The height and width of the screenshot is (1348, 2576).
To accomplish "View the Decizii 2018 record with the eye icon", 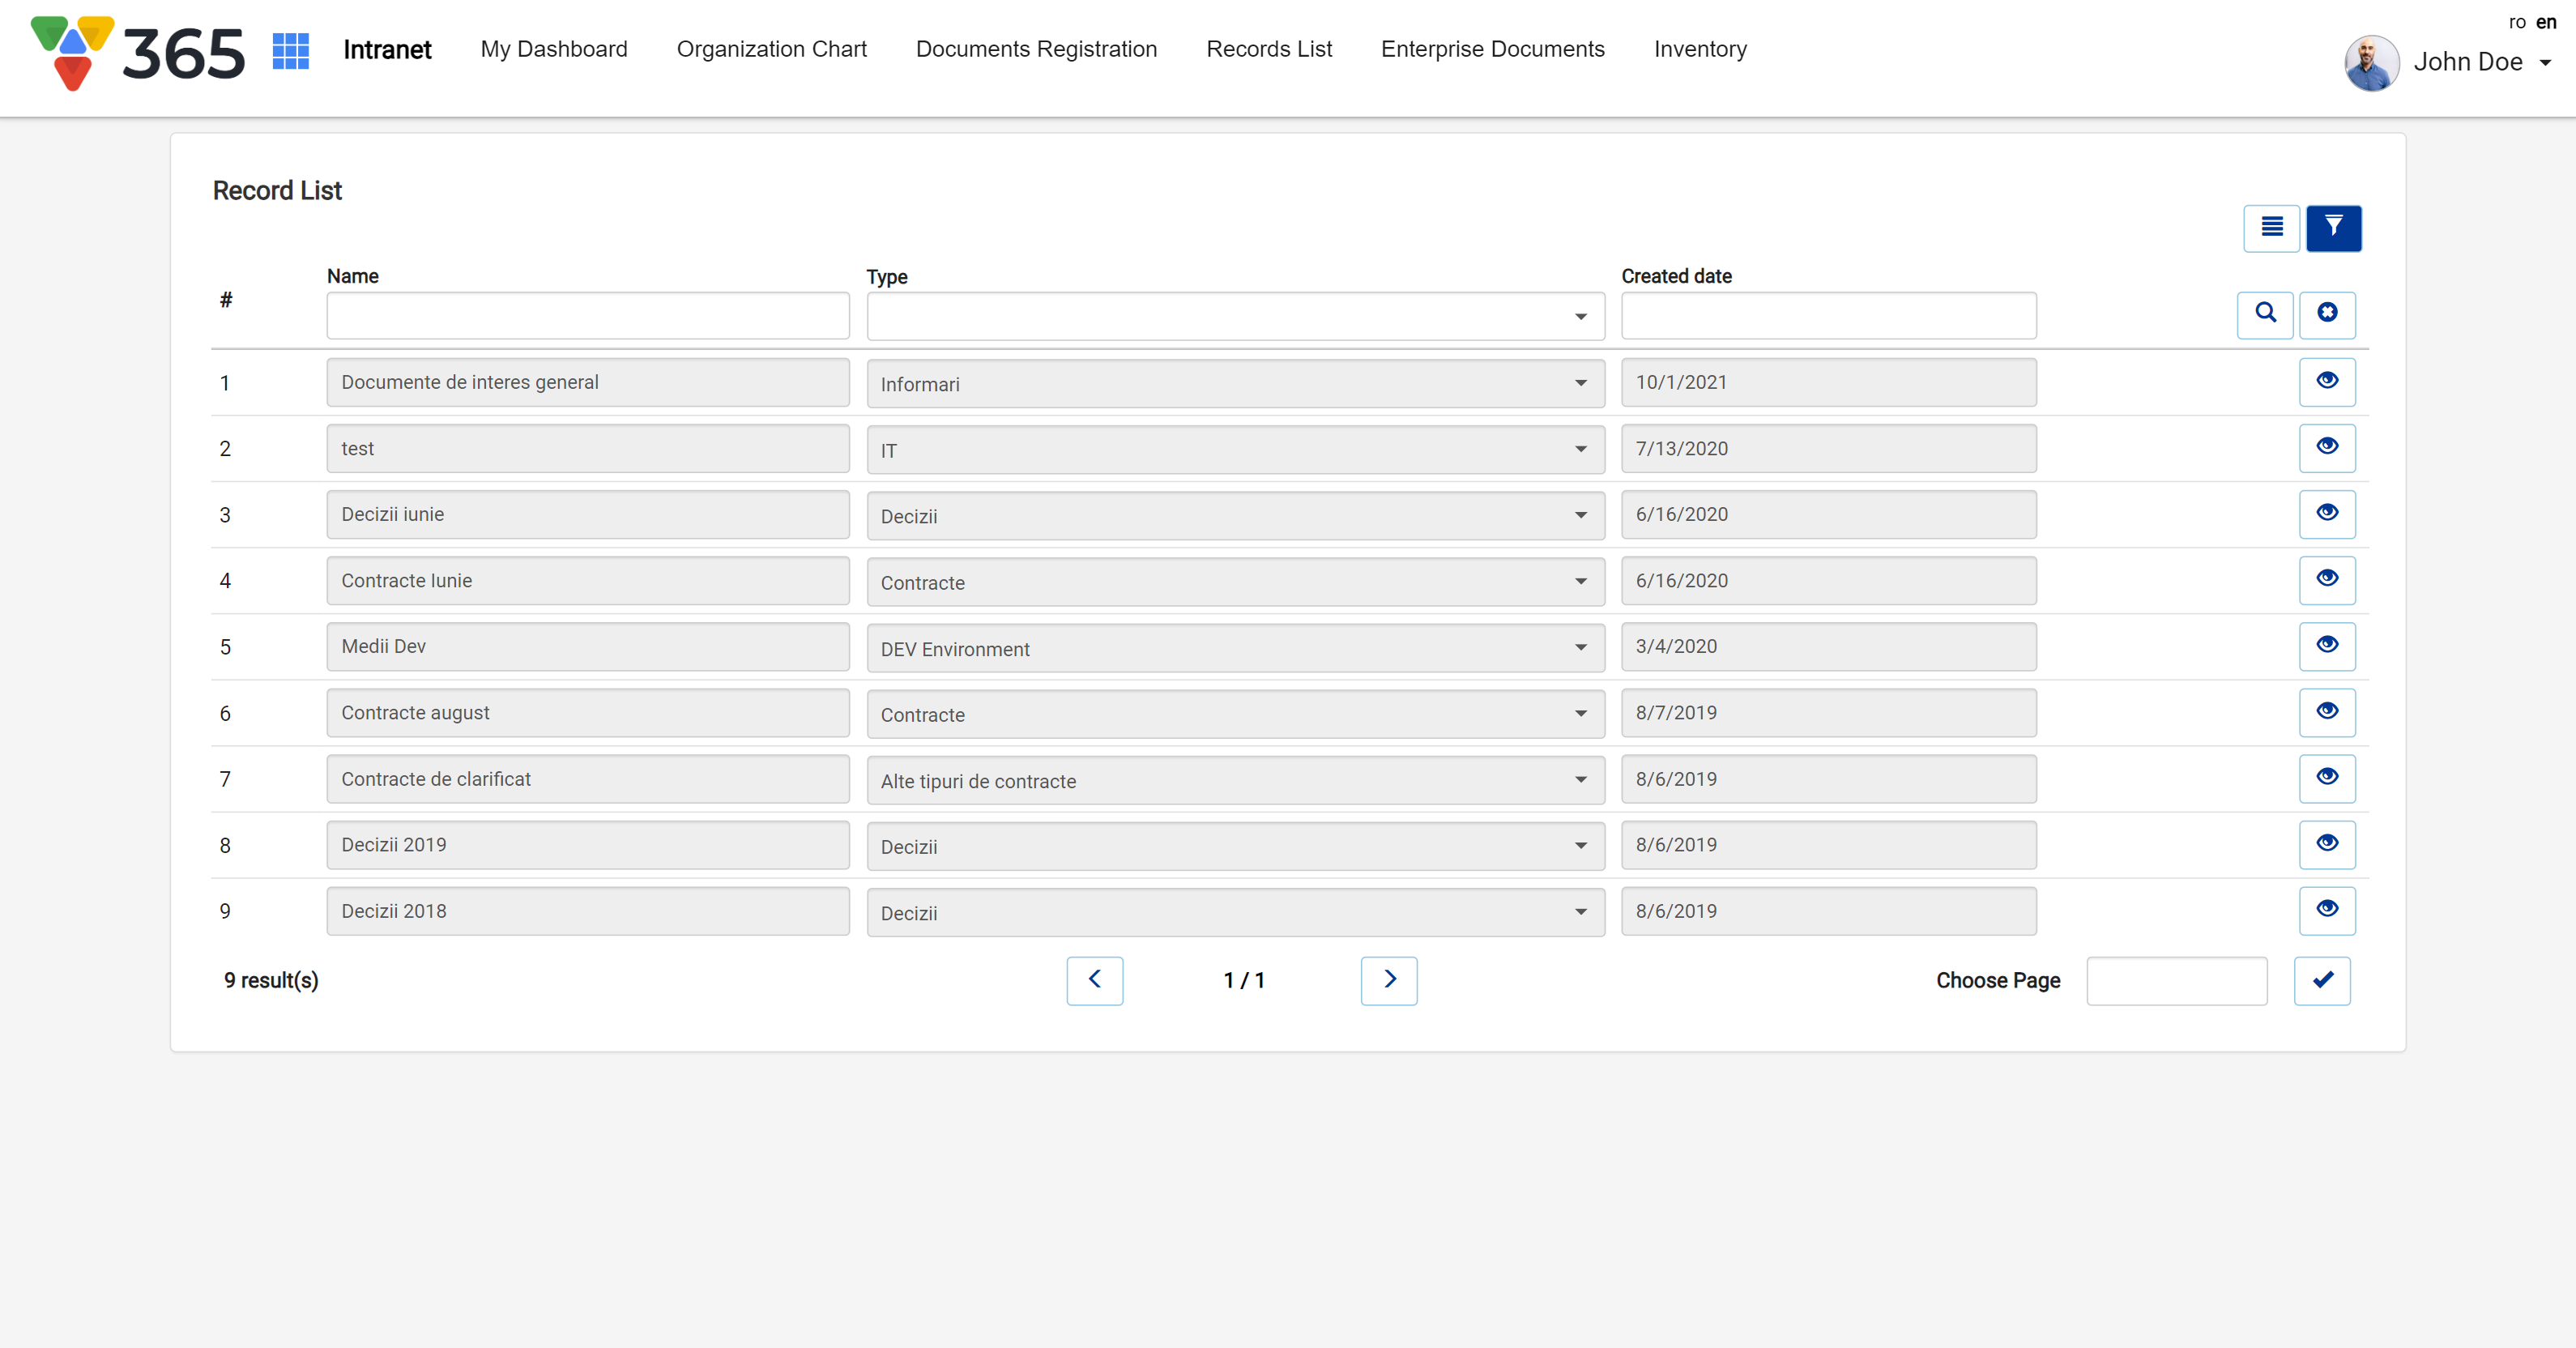I will [x=2327, y=910].
